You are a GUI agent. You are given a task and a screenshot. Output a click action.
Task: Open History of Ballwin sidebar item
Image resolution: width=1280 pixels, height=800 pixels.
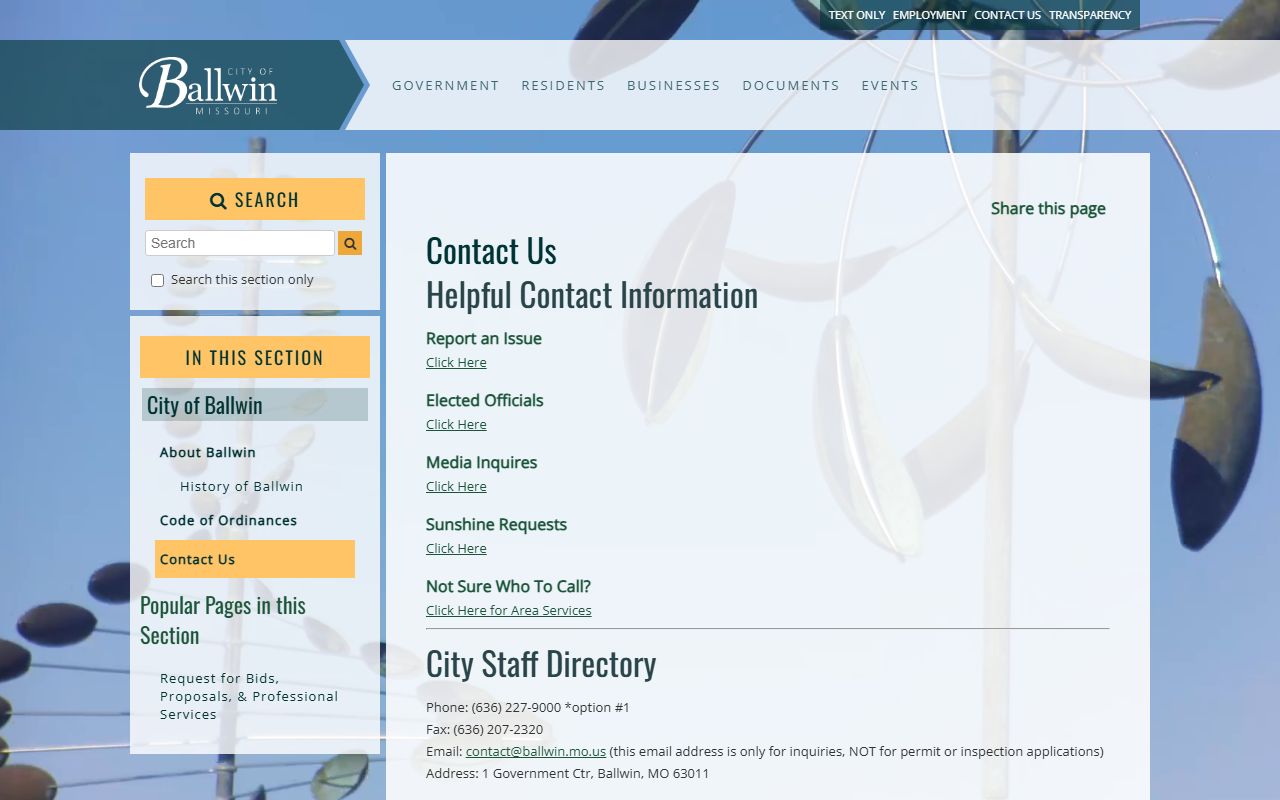(241, 486)
